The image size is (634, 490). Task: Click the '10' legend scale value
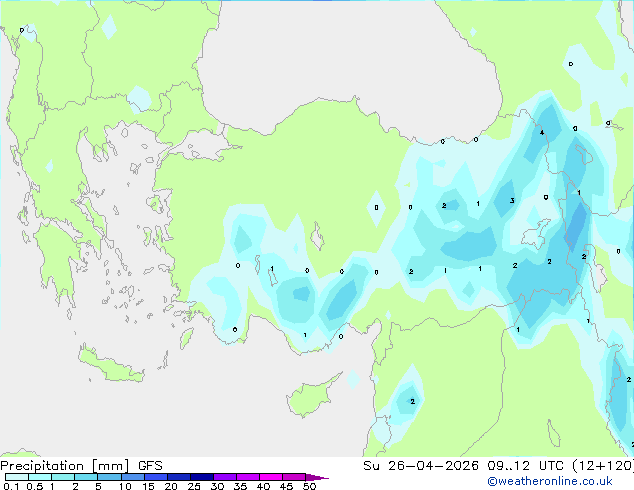(x=125, y=486)
